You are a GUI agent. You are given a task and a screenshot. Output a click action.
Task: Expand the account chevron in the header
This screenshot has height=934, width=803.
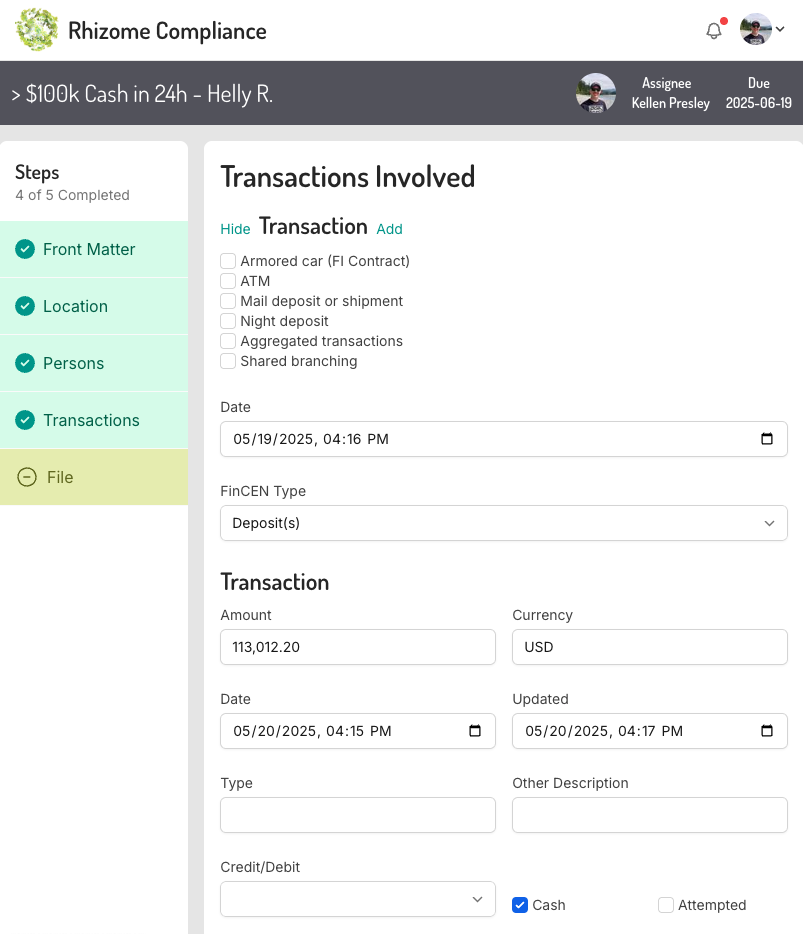click(x=780, y=29)
